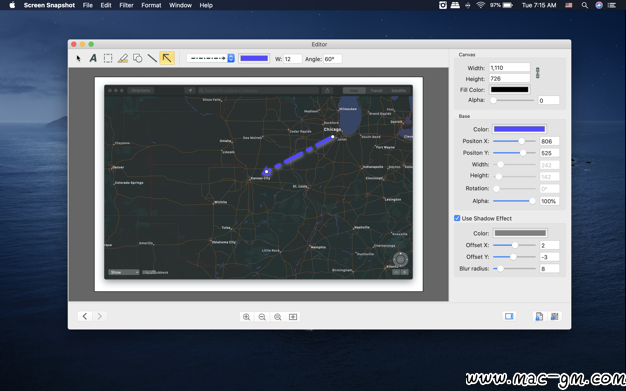Open the Filter menu
Screen dimensions: 626x391
(x=126, y=5)
